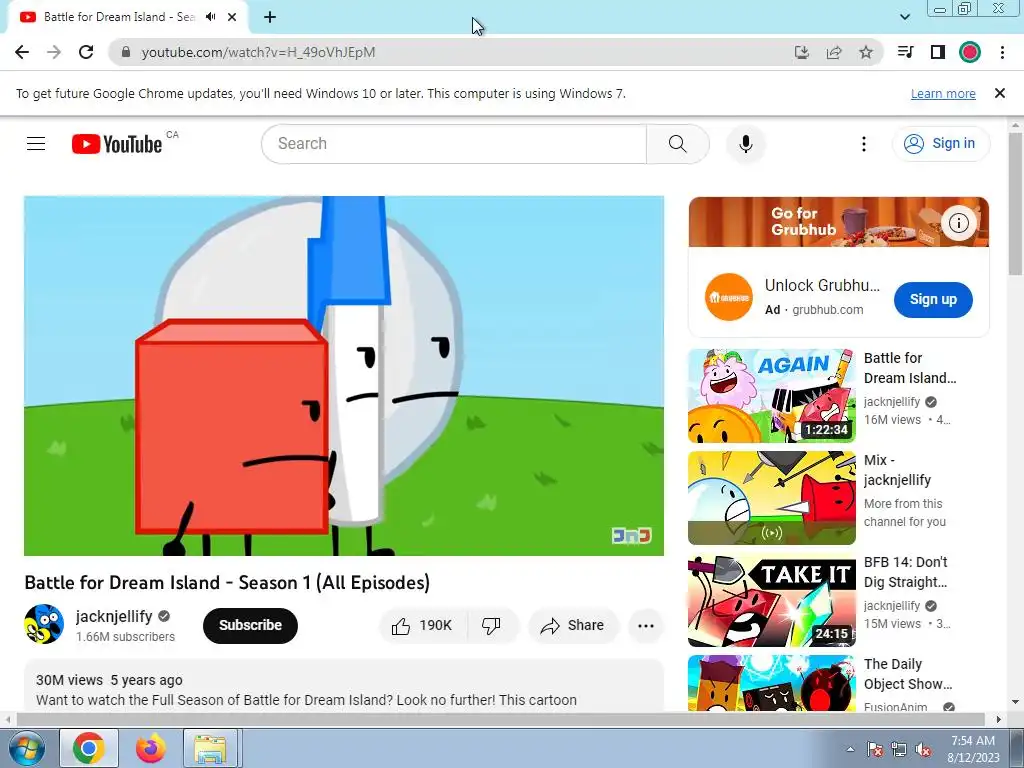Sign in to YouTube
This screenshot has height=768, width=1024.
940,144
